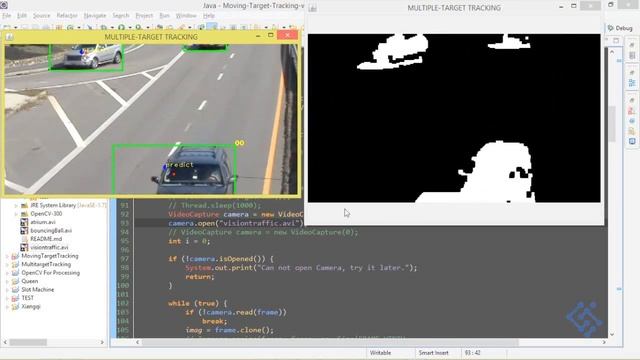Open the Debug launch dropdown arrow

click(x=112, y=28)
